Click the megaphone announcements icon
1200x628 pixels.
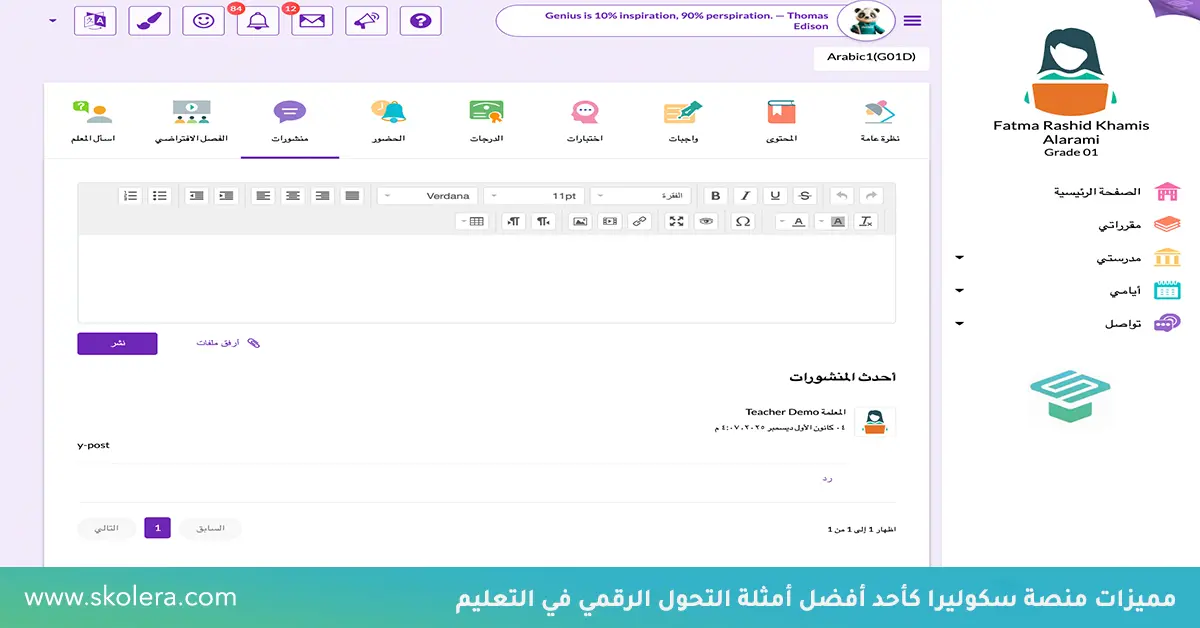[366, 20]
